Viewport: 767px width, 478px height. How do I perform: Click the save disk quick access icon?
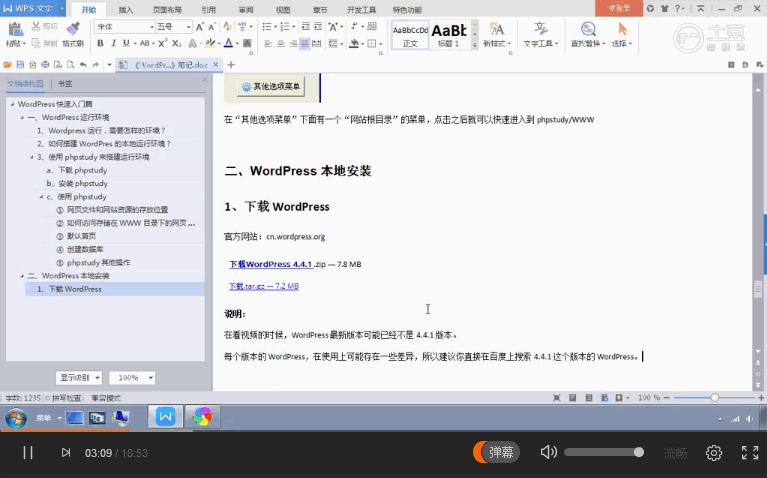20,65
